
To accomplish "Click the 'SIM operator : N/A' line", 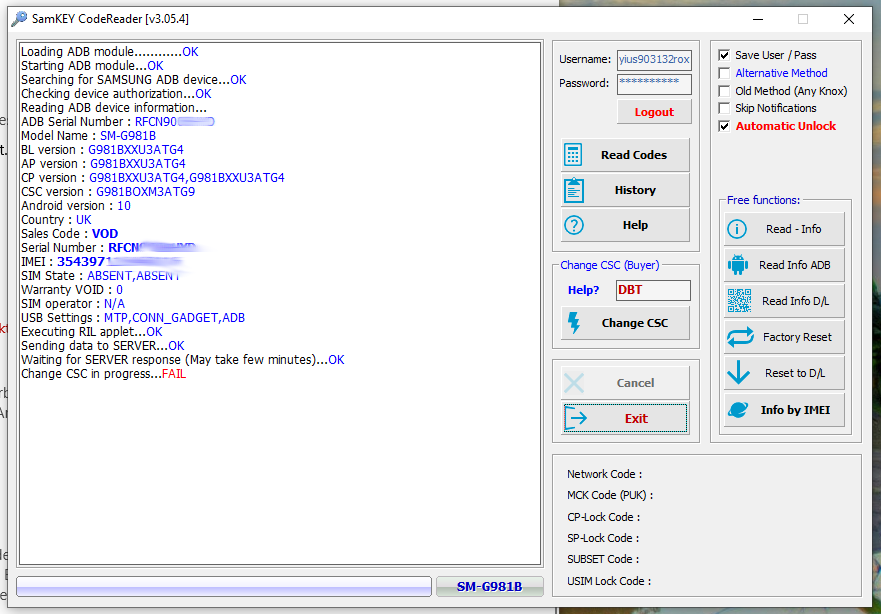I will (x=73, y=304).
